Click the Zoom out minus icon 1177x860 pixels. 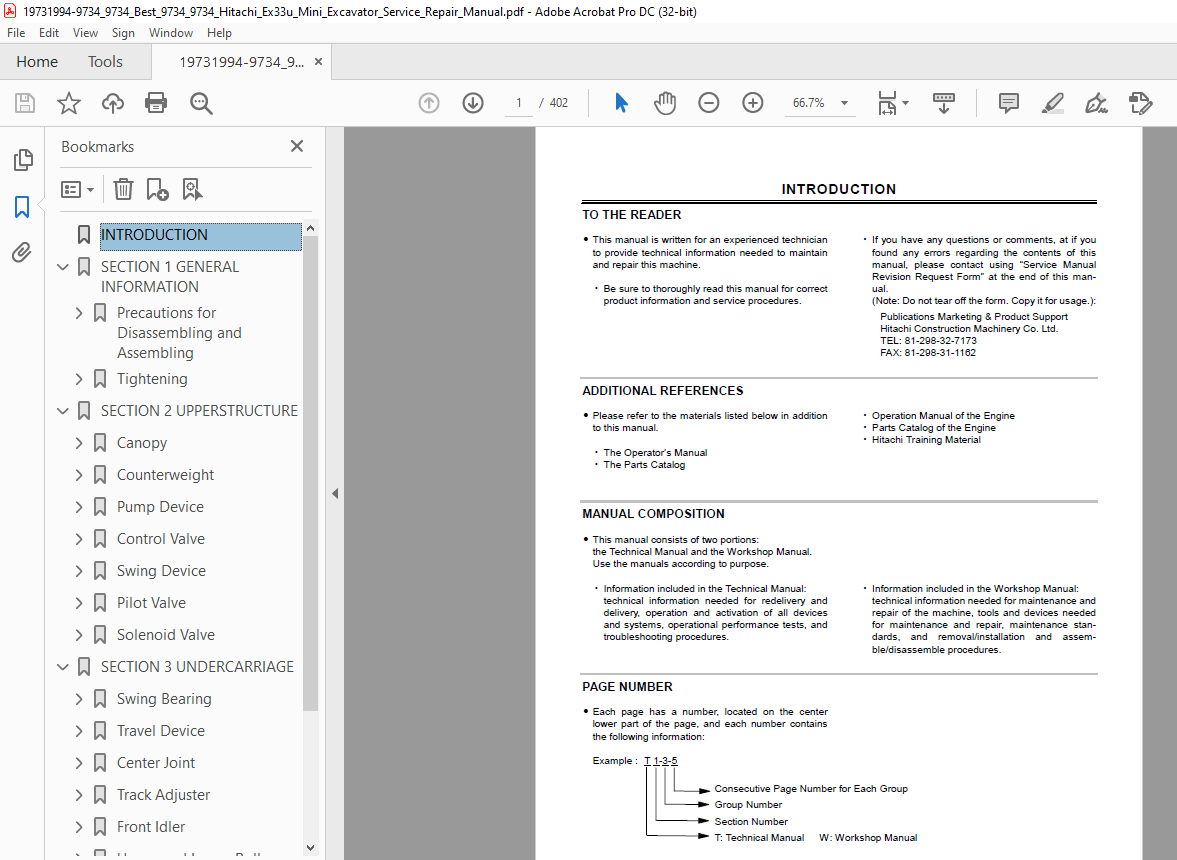click(x=709, y=103)
